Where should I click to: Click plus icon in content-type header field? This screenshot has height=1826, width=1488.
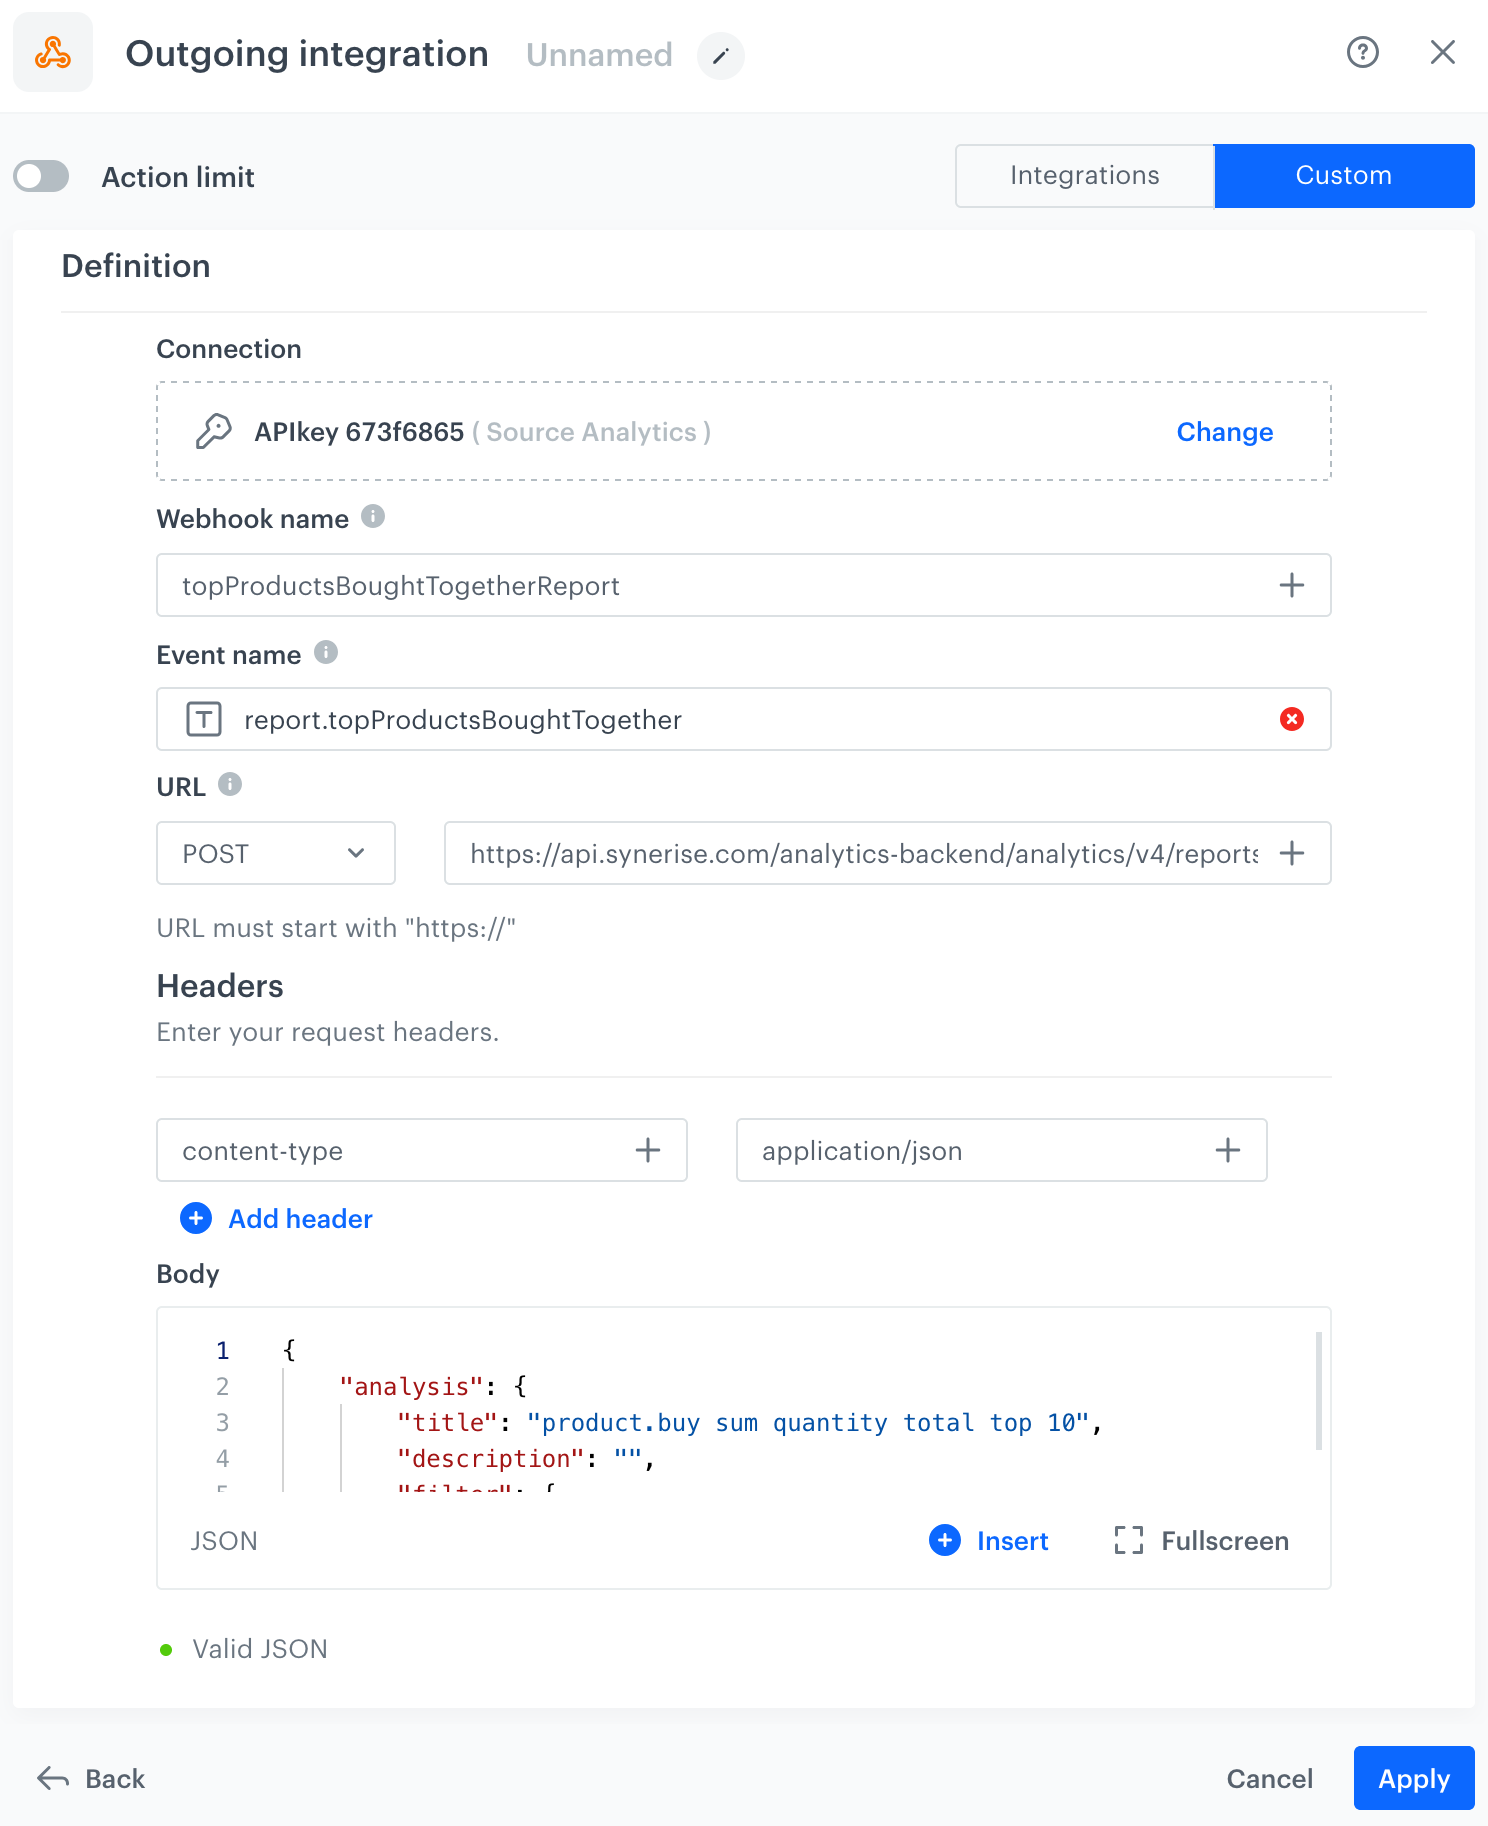click(647, 1150)
